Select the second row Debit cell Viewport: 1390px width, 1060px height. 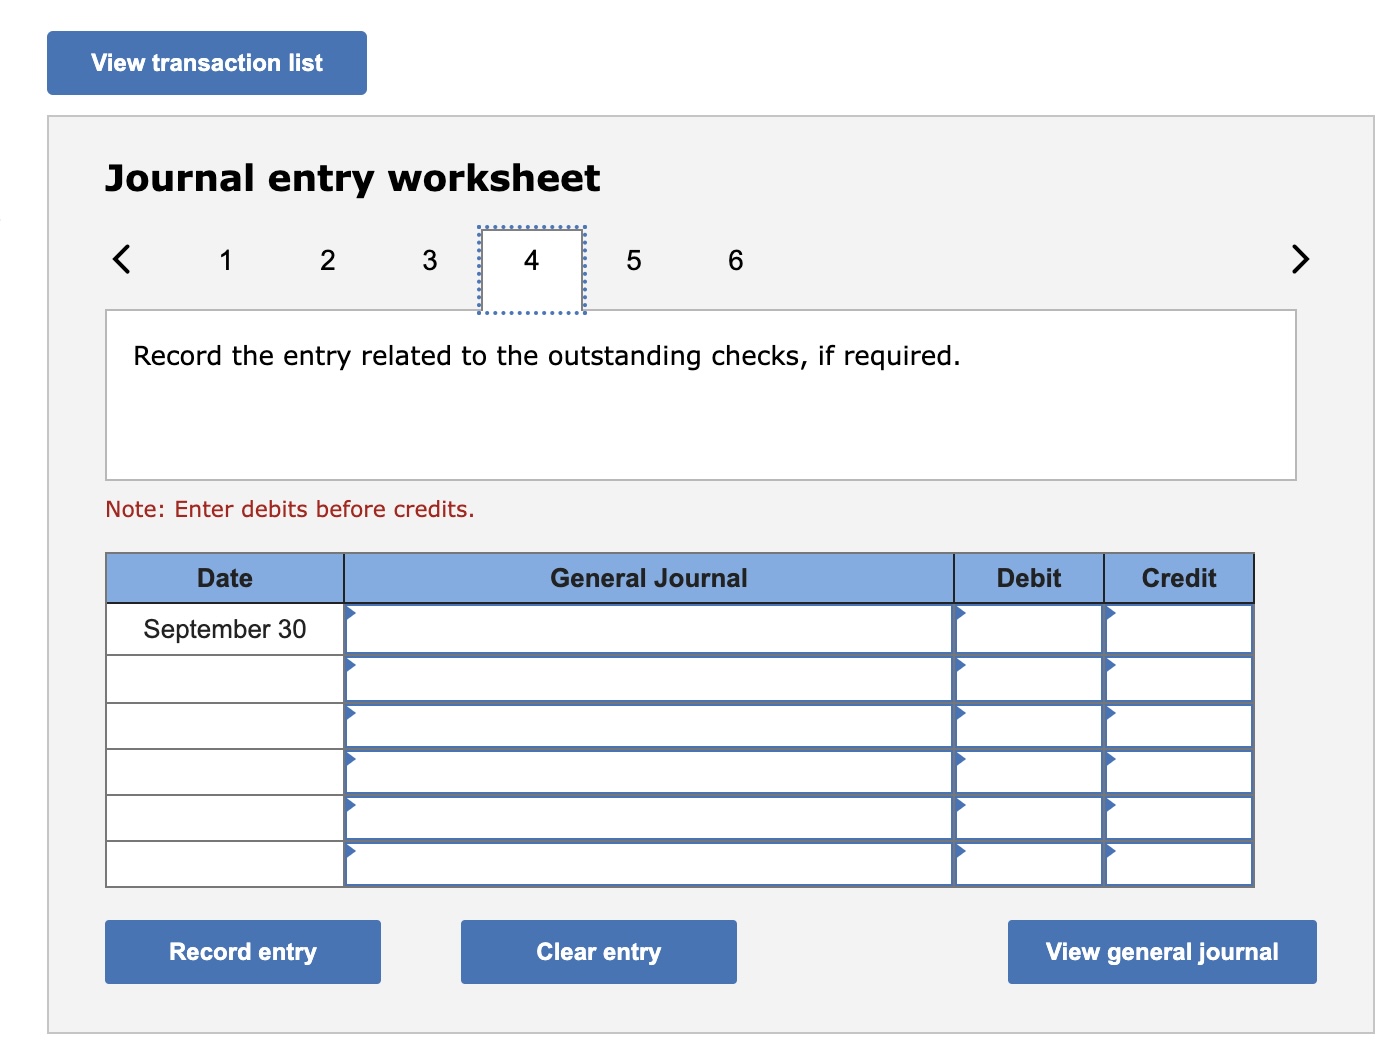1029,679
